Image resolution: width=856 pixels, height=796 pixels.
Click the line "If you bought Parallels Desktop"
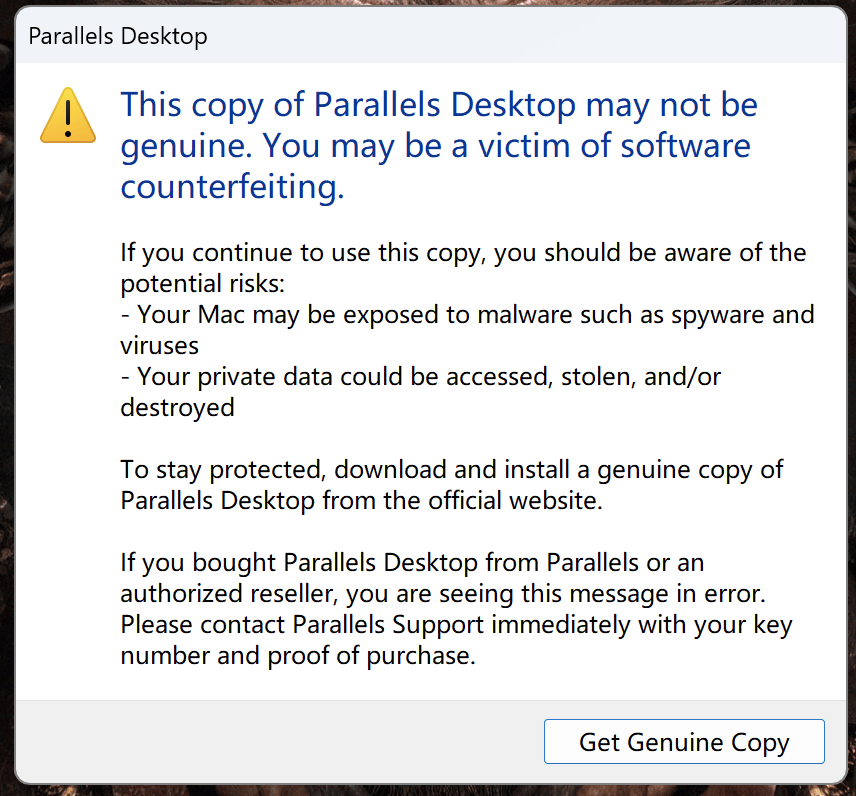(x=413, y=562)
